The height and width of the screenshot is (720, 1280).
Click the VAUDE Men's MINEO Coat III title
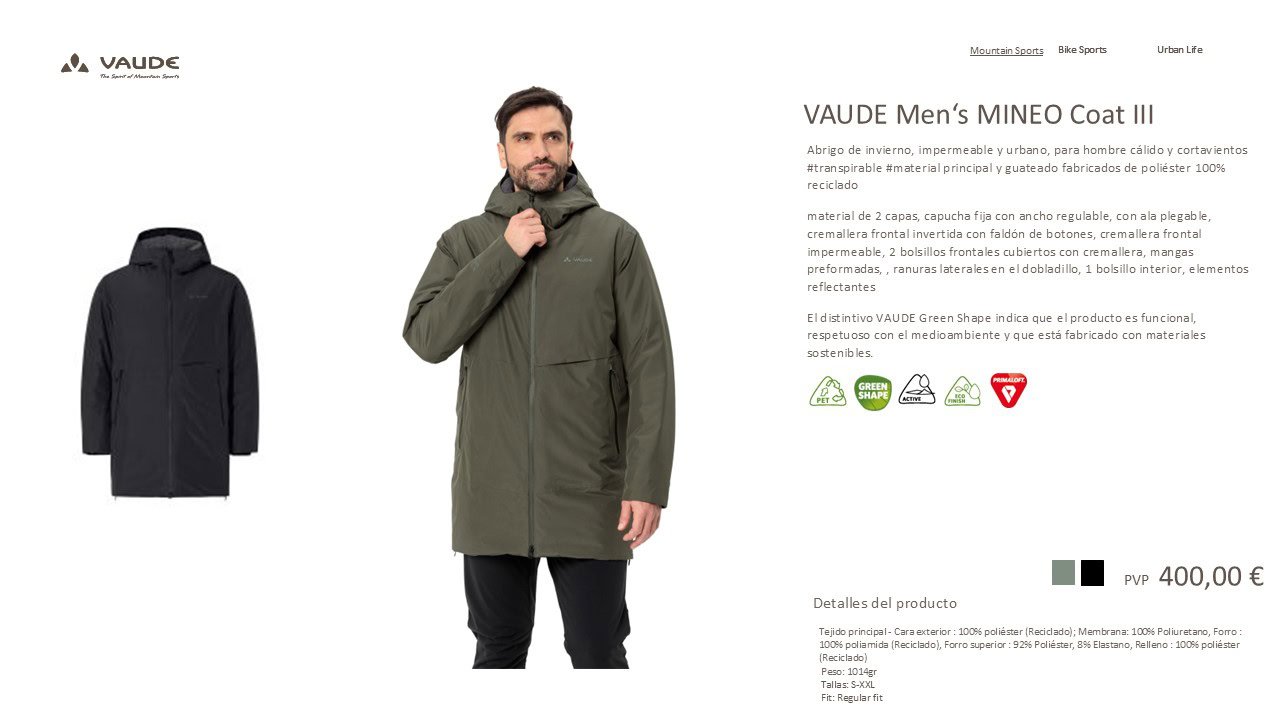coord(979,115)
